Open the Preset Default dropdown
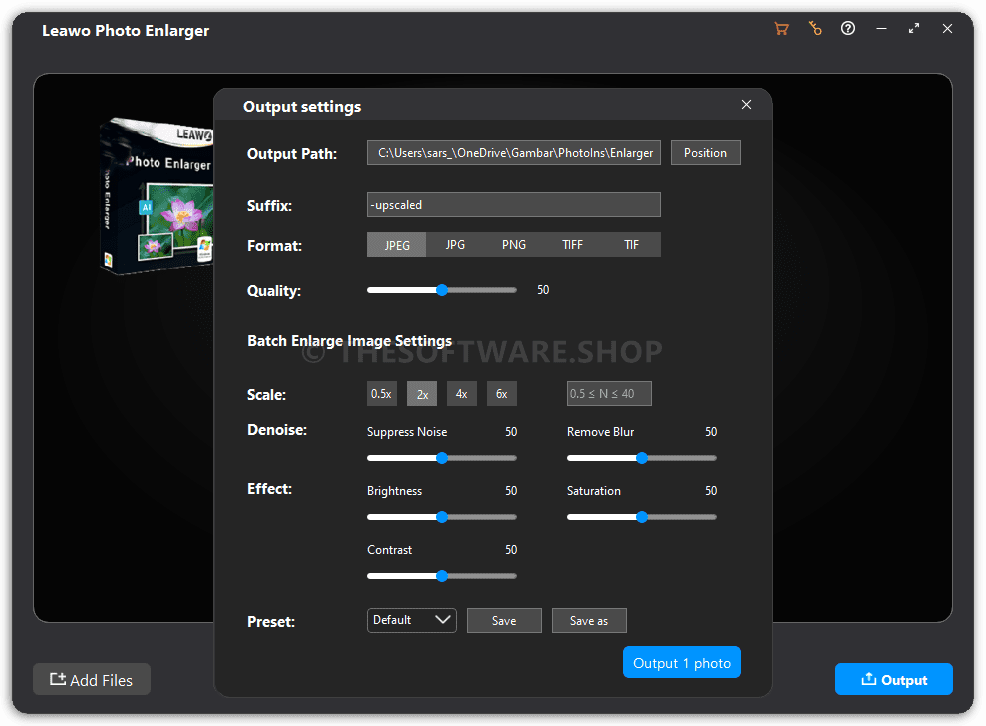Screen dimensions: 986x726 412,620
